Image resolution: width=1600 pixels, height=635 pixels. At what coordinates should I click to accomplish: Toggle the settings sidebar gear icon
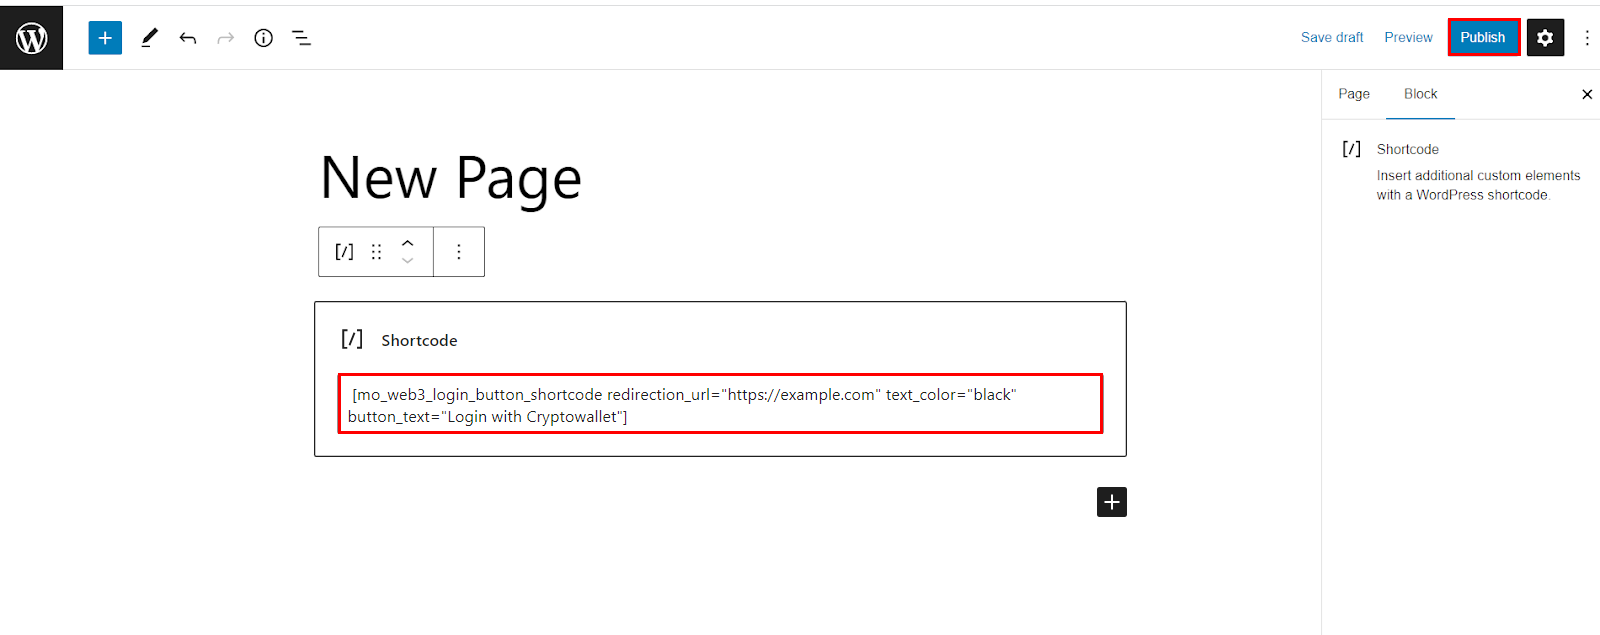point(1545,38)
